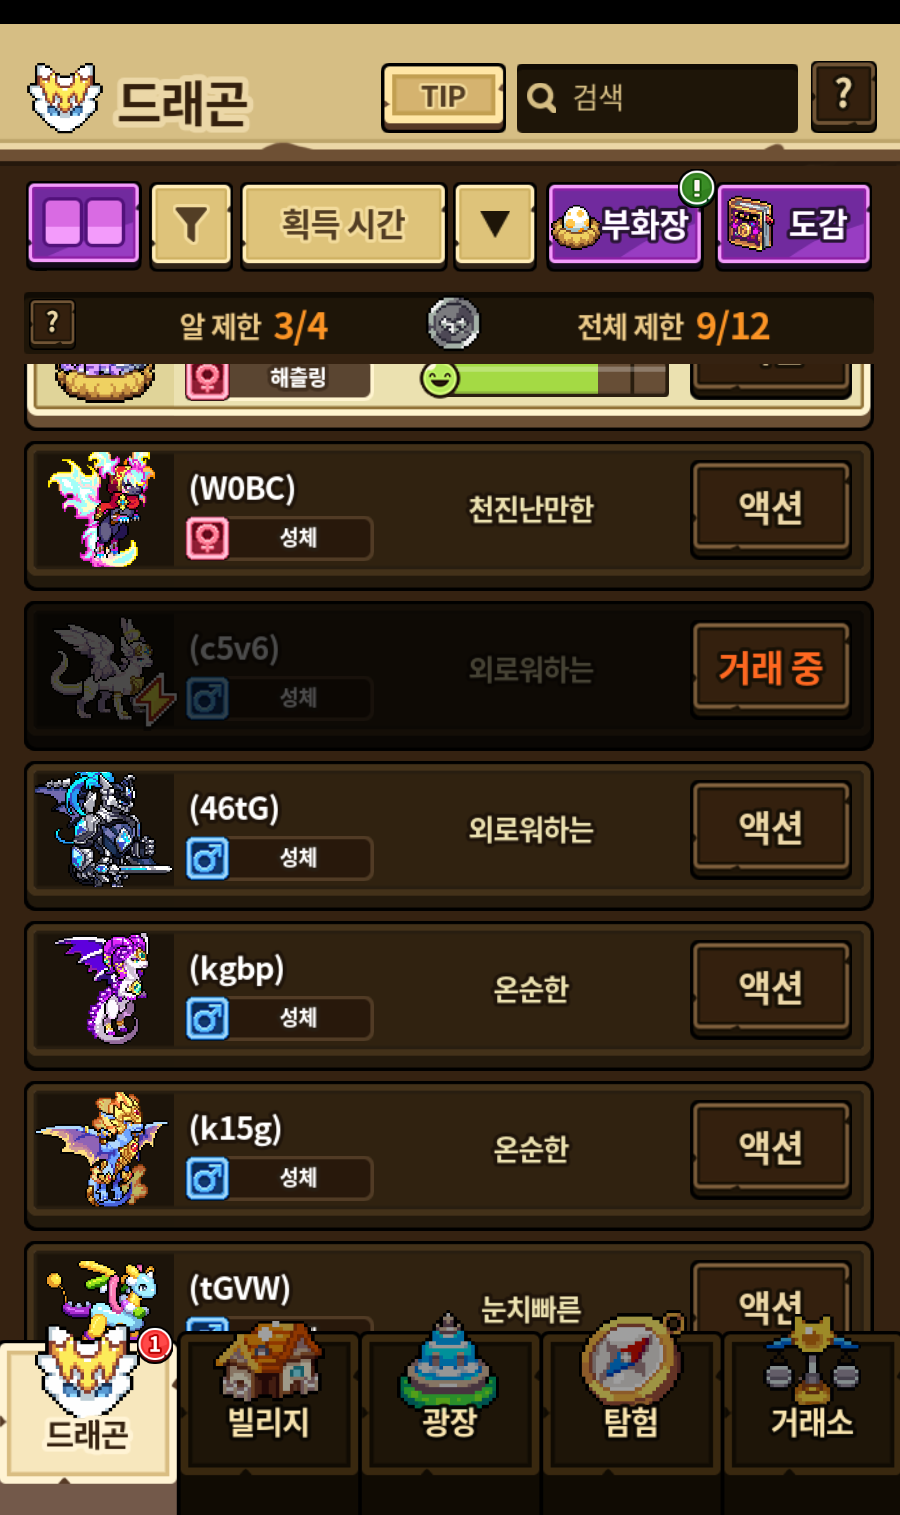
Task: Click the male gender icon of kgbp
Action: tap(207, 1018)
